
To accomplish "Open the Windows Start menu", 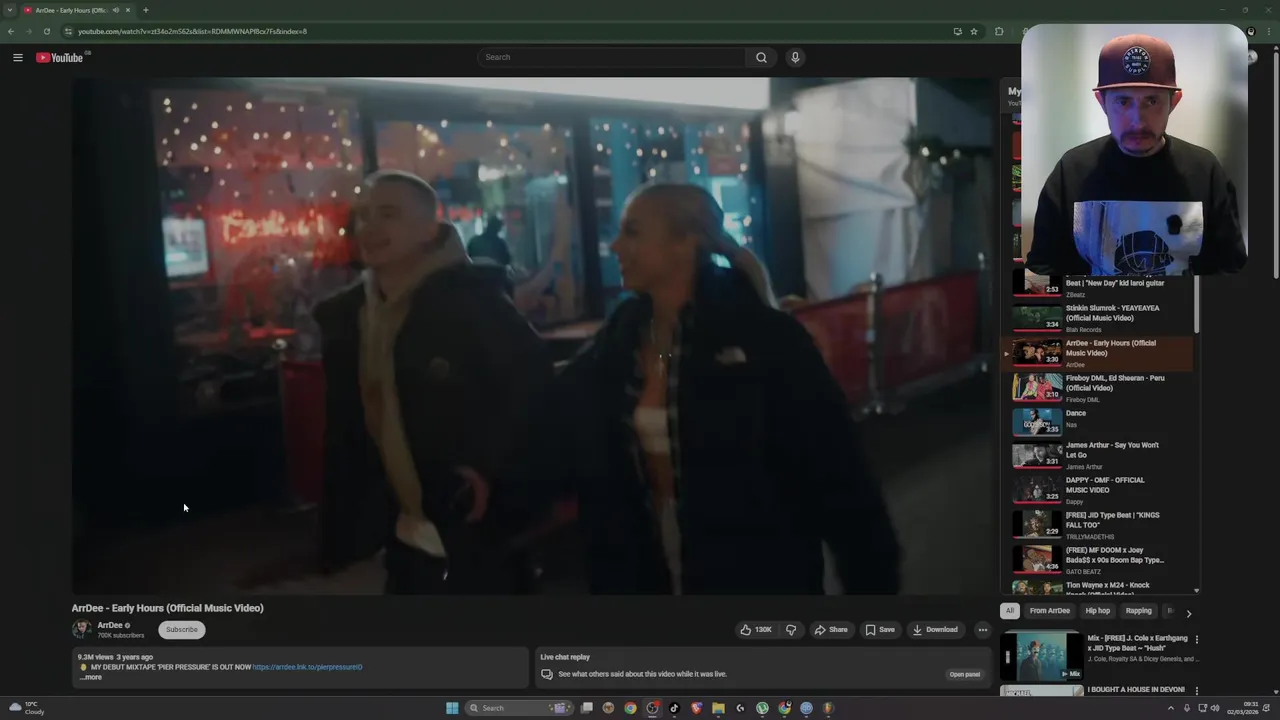I will (452, 708).
